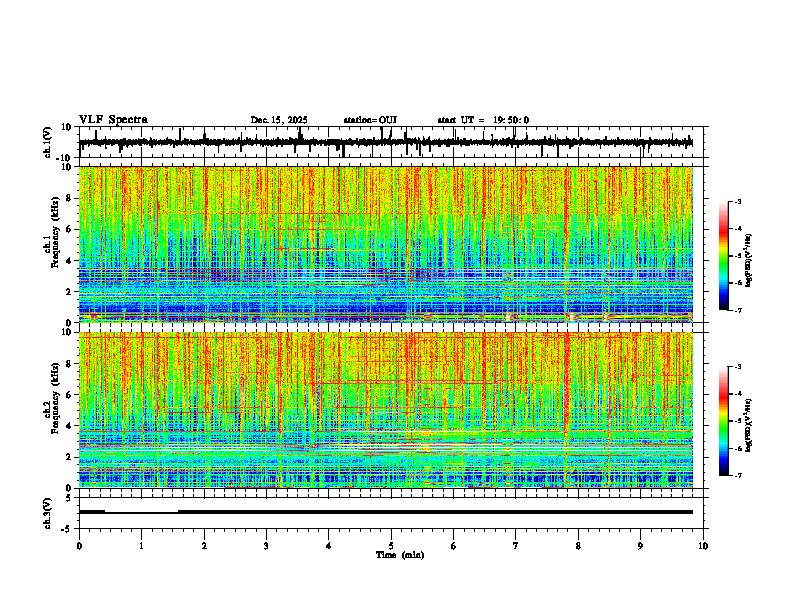The image size is (792, 612).
Task: Select the date "Dec. 15, 2025"
Action: tap(279, 120)
